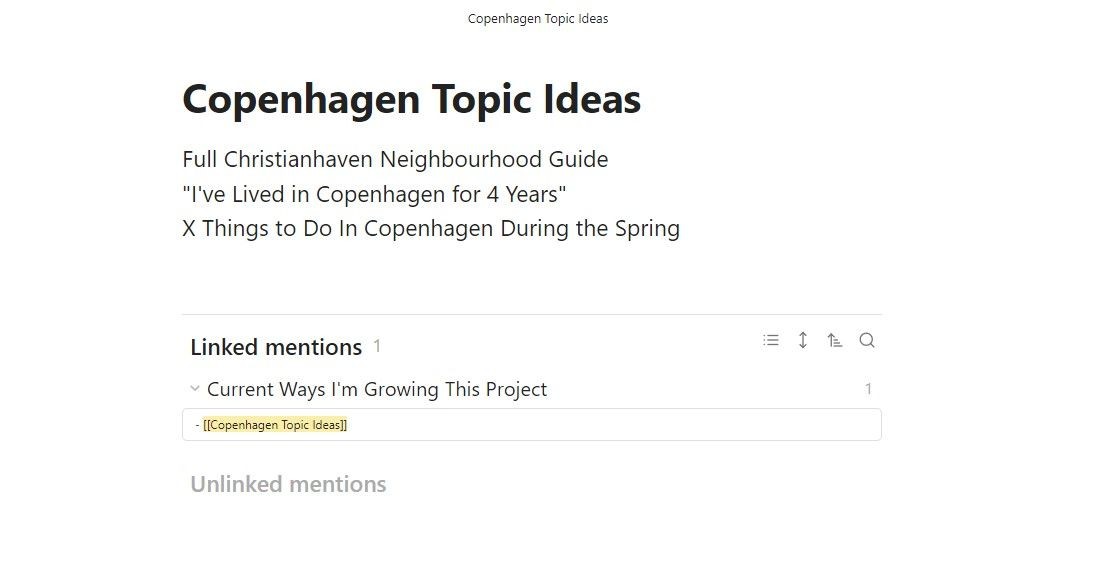Viewport: 1112px width, 562px height.
Task: Place cursor in 'Full Christianhaven Neighbourhood Guide' line
Action: coord(395,160)
